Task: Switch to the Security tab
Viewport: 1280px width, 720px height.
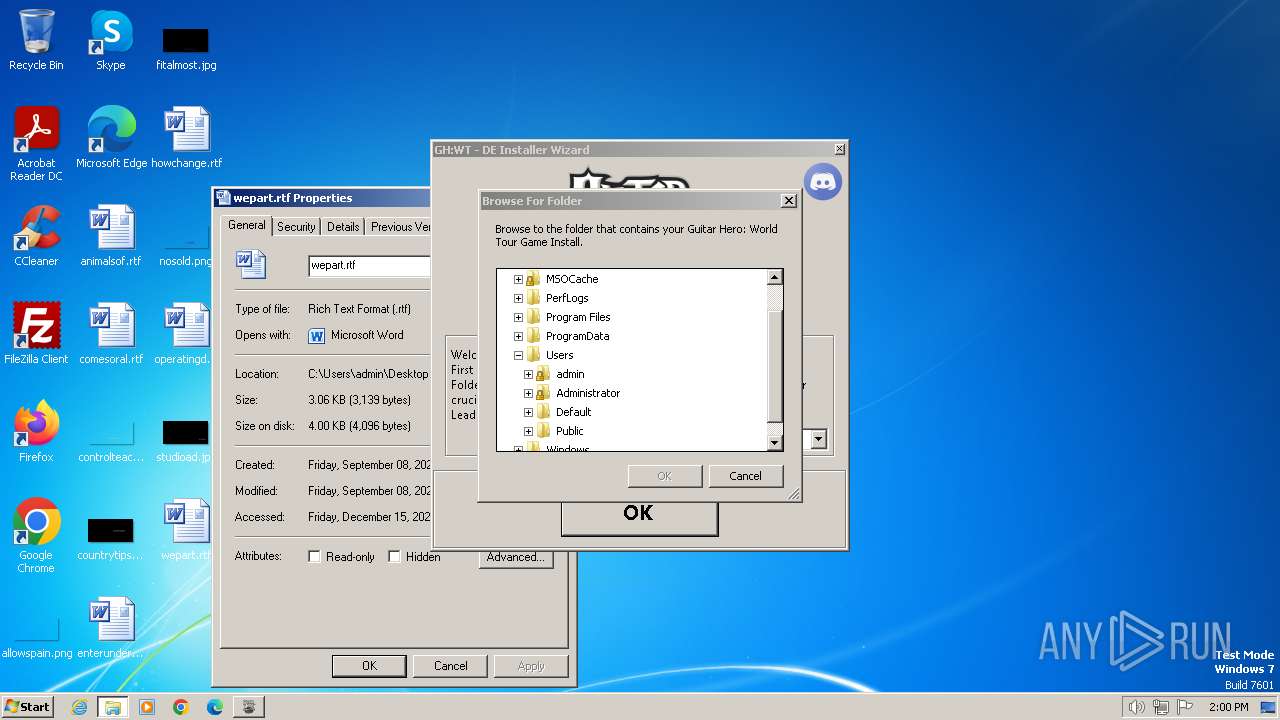Action: (296, 227)
